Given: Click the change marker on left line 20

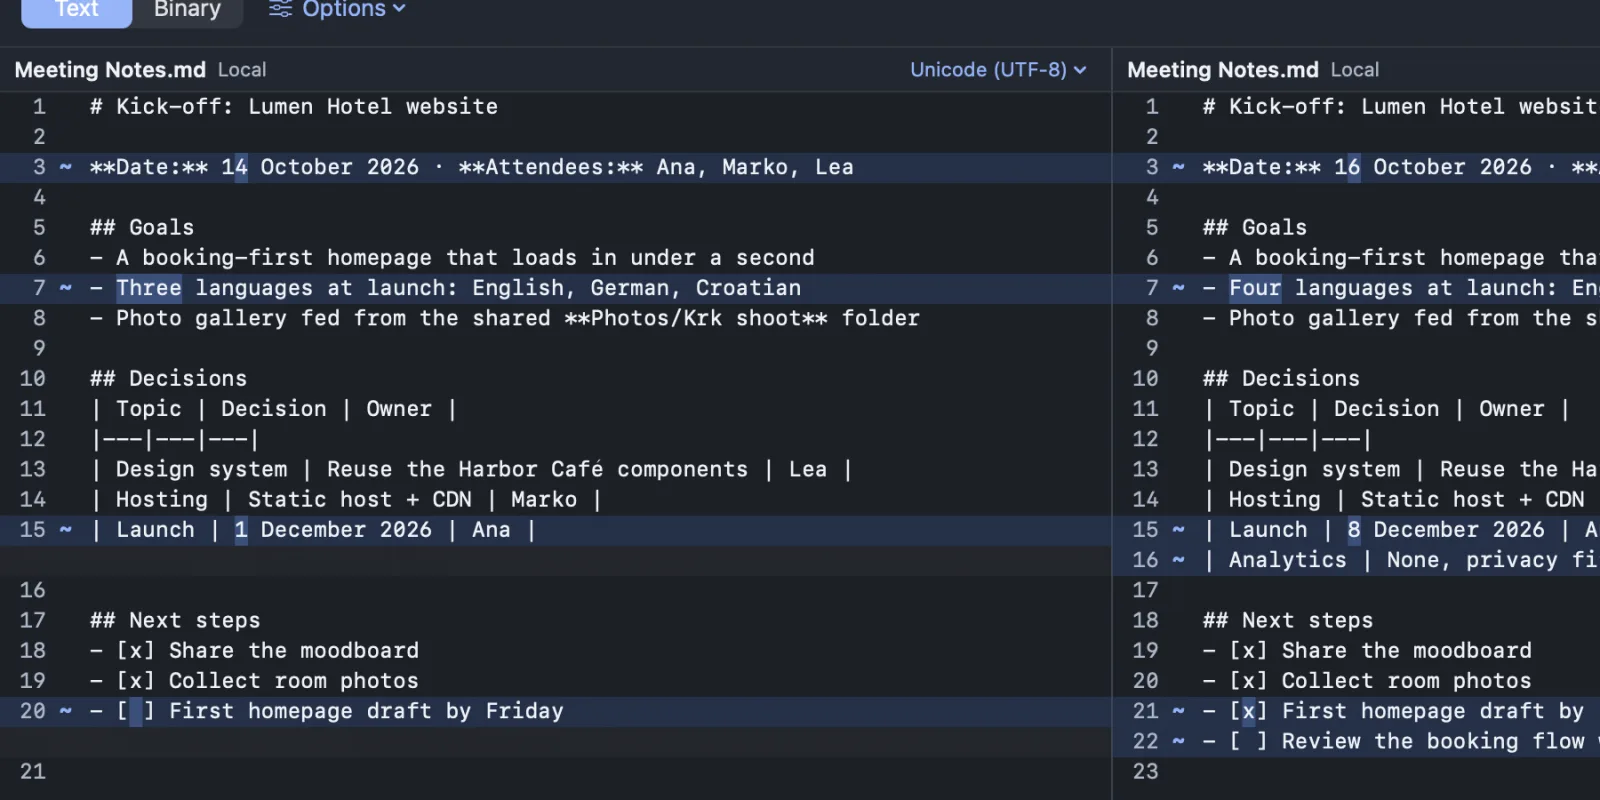Looking at the screenshot, I should tap(66, 711).
